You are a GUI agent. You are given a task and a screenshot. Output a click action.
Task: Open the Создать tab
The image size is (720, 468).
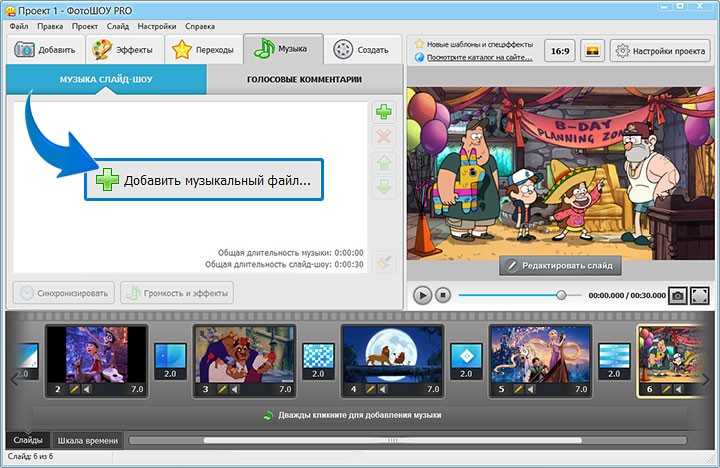(x=362, y=50)
